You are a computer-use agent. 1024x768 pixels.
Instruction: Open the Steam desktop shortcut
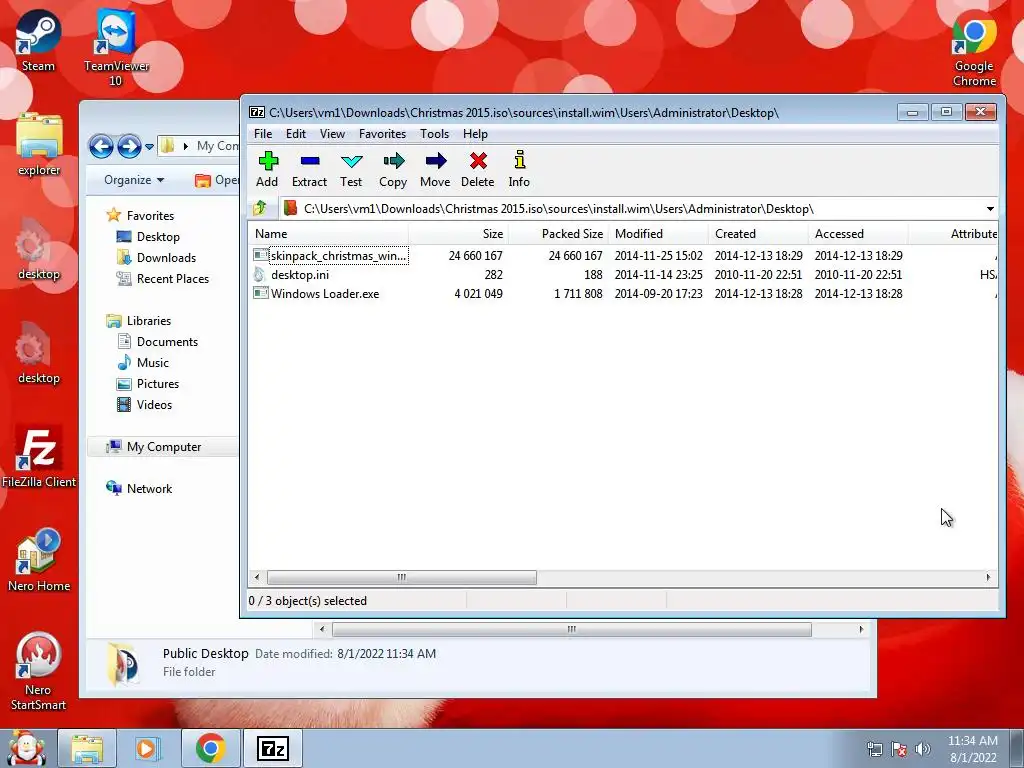pos(38,40)
